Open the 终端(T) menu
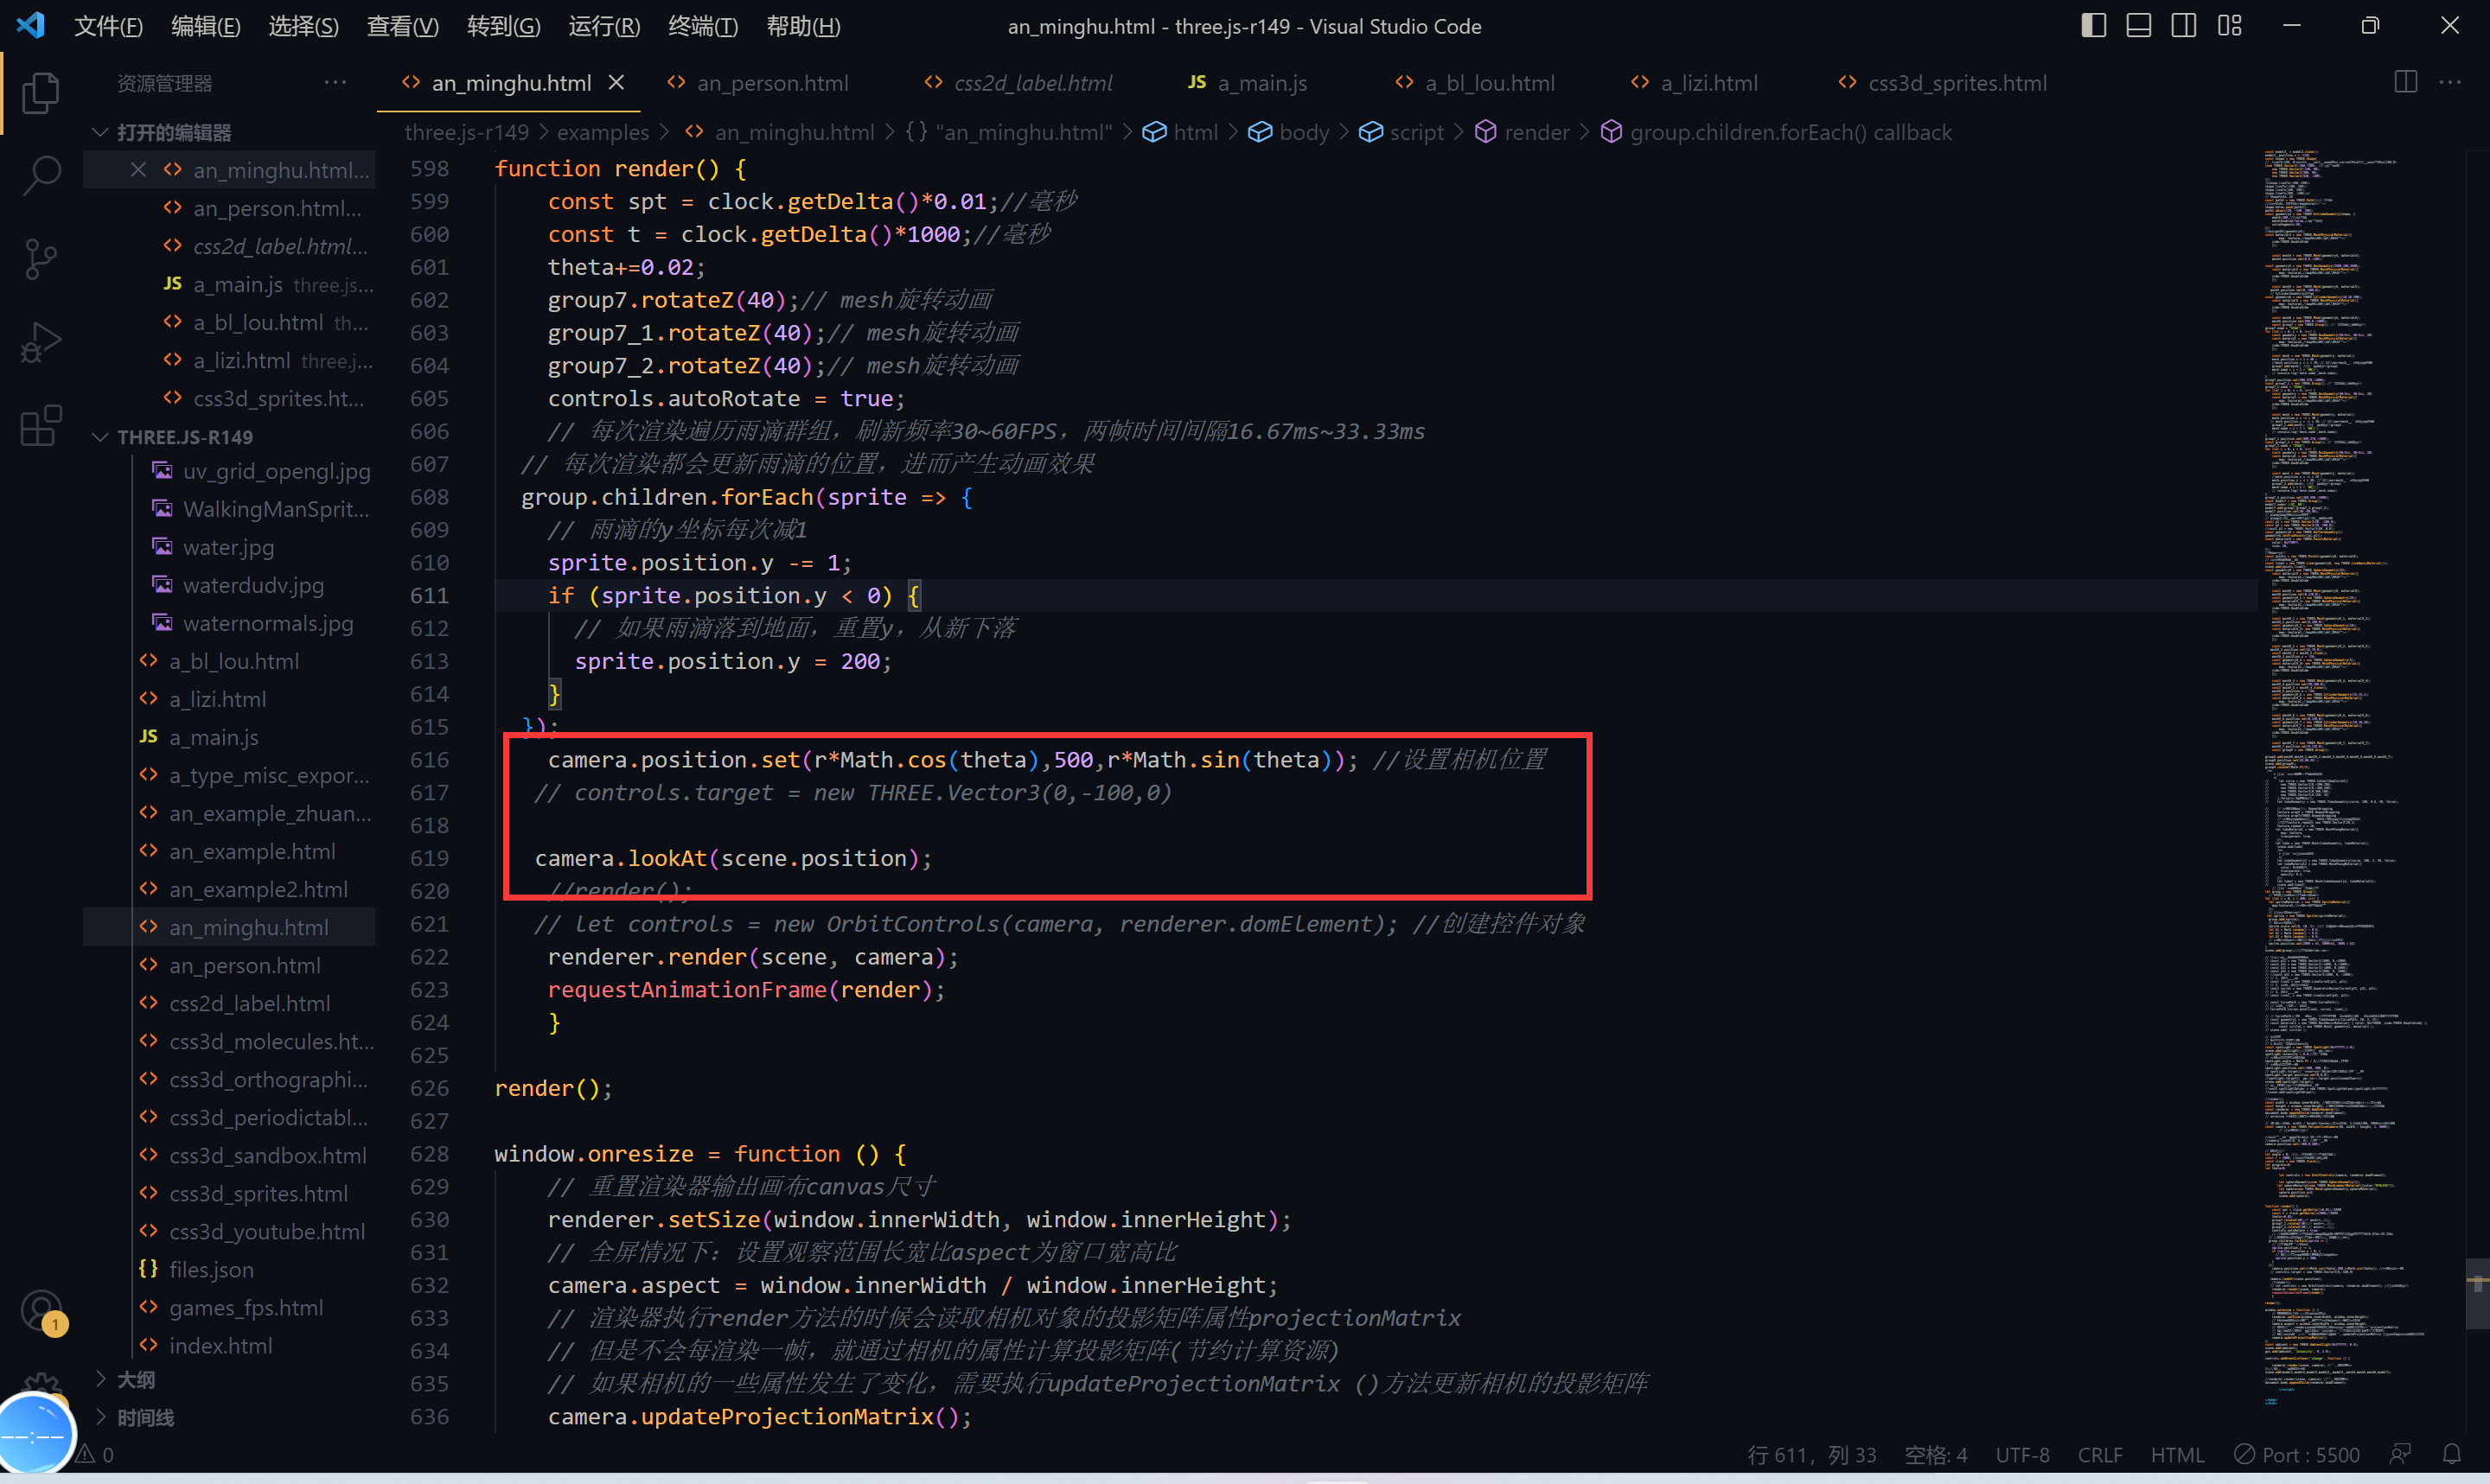Image resolution: width=2490 pixels, height=1484 pixels. (702, 26)
